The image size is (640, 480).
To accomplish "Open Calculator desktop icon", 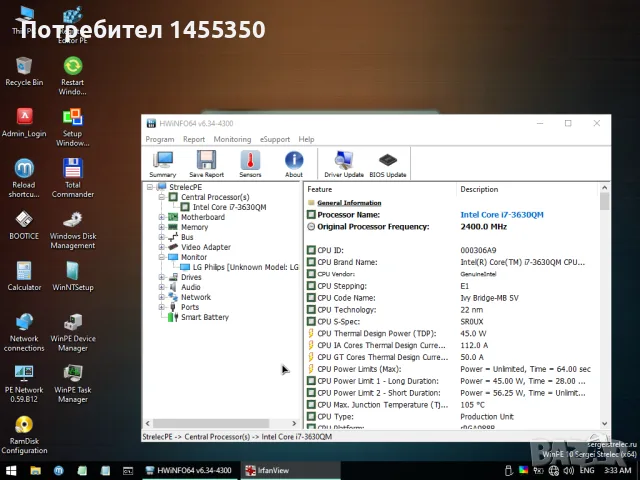I will click(24, 276).
